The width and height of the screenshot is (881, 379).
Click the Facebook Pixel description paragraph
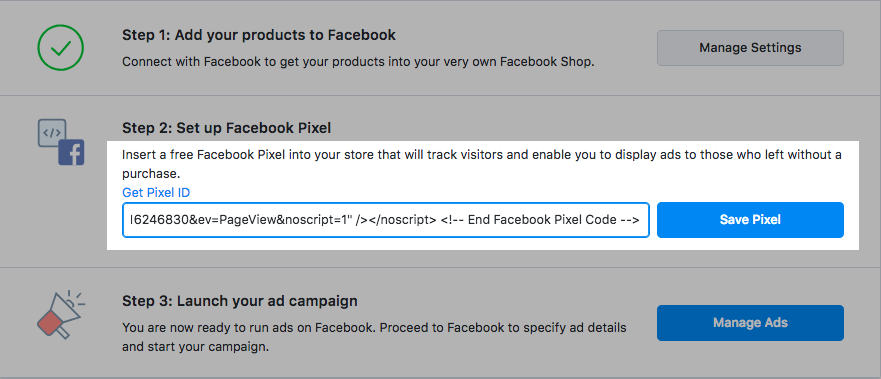click(x=482, y=165)
